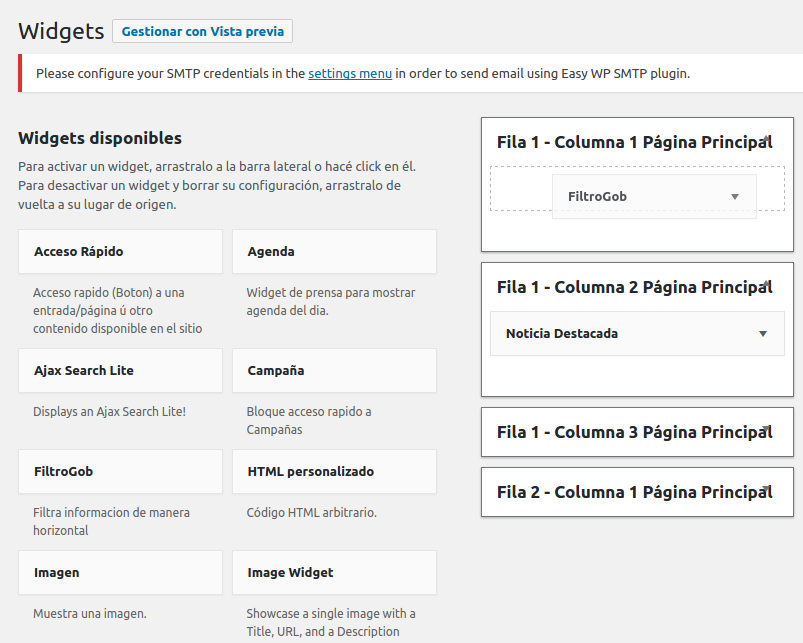Choose the Ajax Search Lite widget
Image resolution: width=803 pixels, height=643 pixels.
pos(120,371)
